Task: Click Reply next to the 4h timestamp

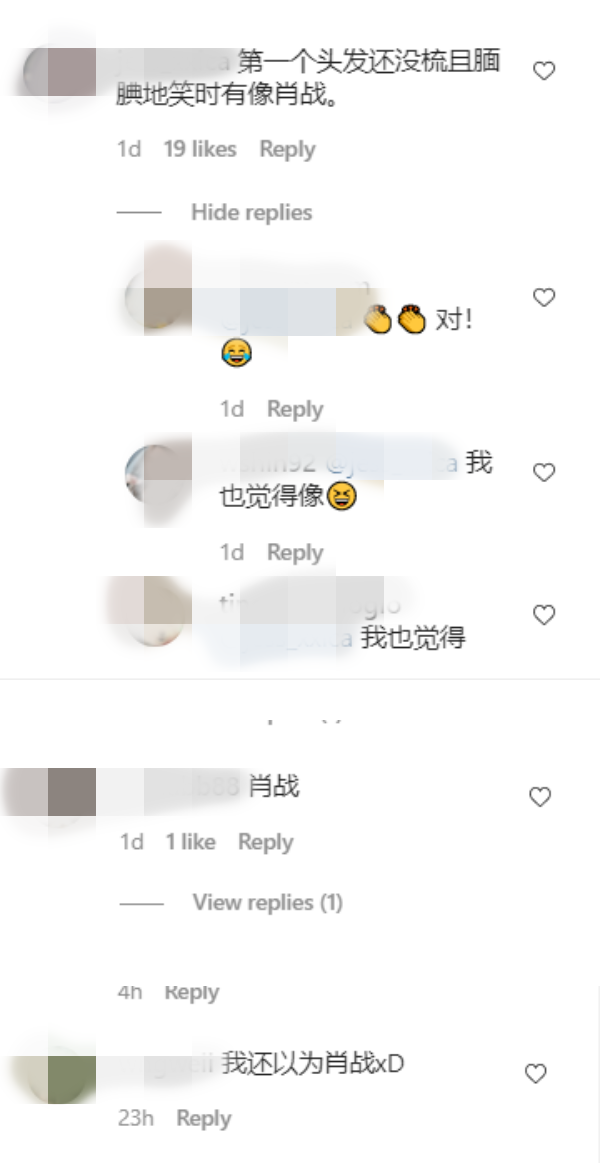Action: 191,992
